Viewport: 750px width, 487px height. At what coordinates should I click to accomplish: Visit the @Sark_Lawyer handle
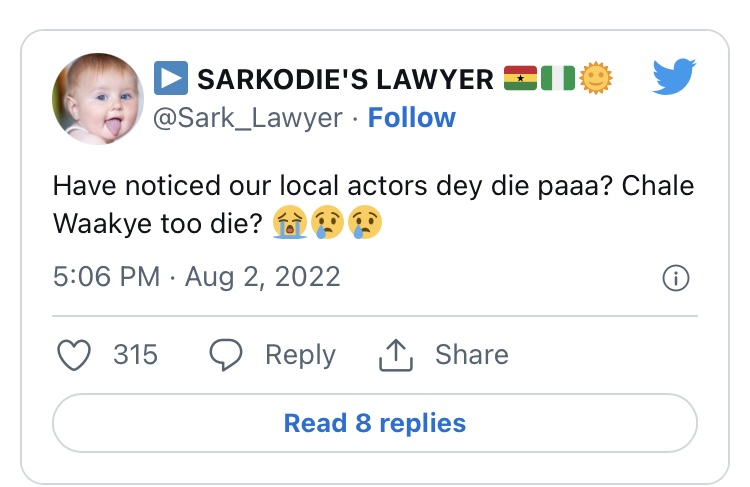pyautogui.click(x=248, y=118)
